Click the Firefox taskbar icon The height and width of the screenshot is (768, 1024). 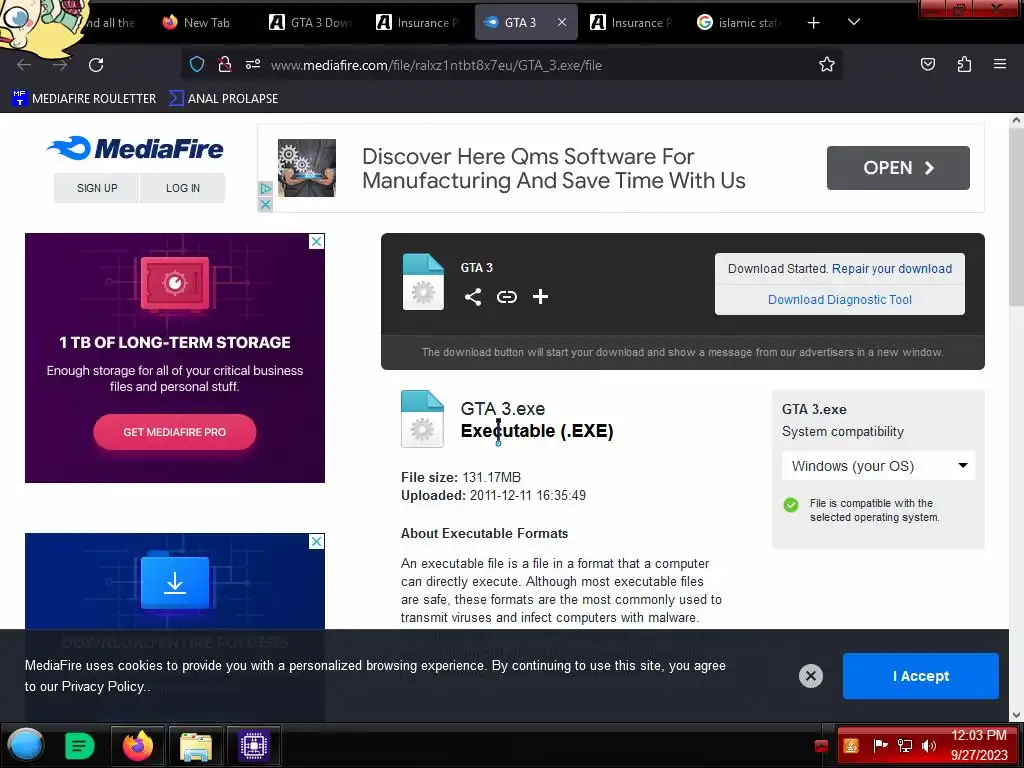(138, 745)
